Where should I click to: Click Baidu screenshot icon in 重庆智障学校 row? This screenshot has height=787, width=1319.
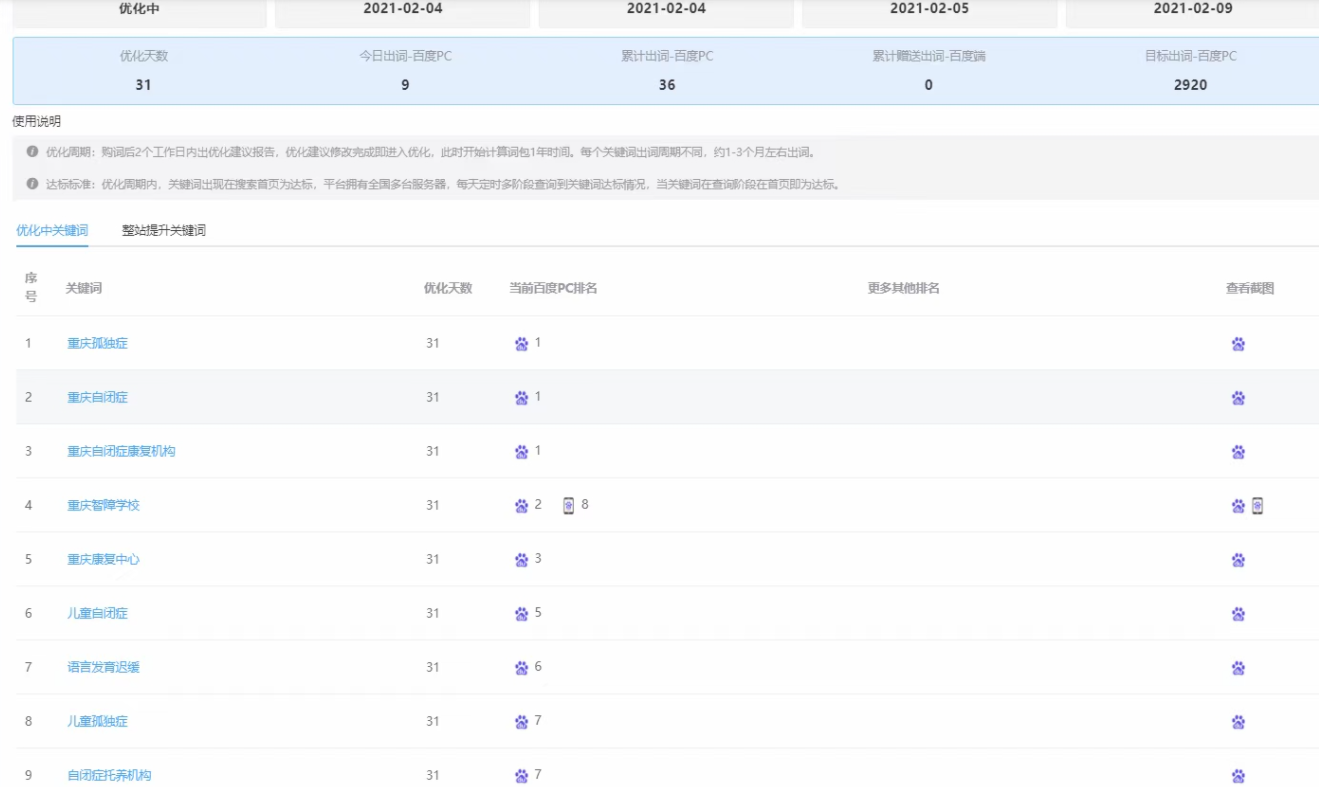1238,506
